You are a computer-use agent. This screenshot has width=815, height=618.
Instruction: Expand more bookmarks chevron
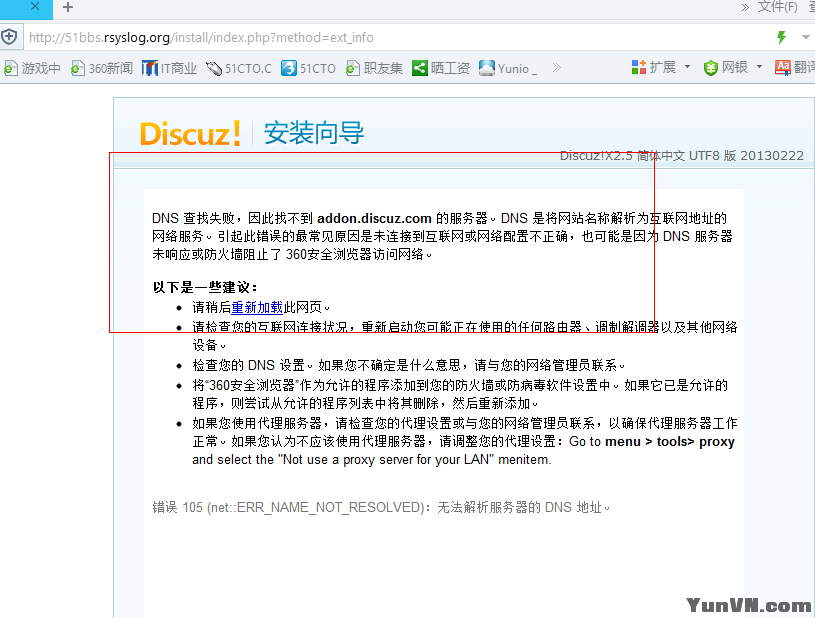(x=557, y=68)
